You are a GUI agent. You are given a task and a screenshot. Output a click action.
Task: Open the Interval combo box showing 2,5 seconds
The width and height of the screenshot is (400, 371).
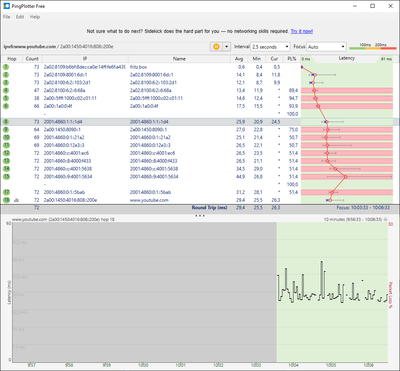[270, 47]
